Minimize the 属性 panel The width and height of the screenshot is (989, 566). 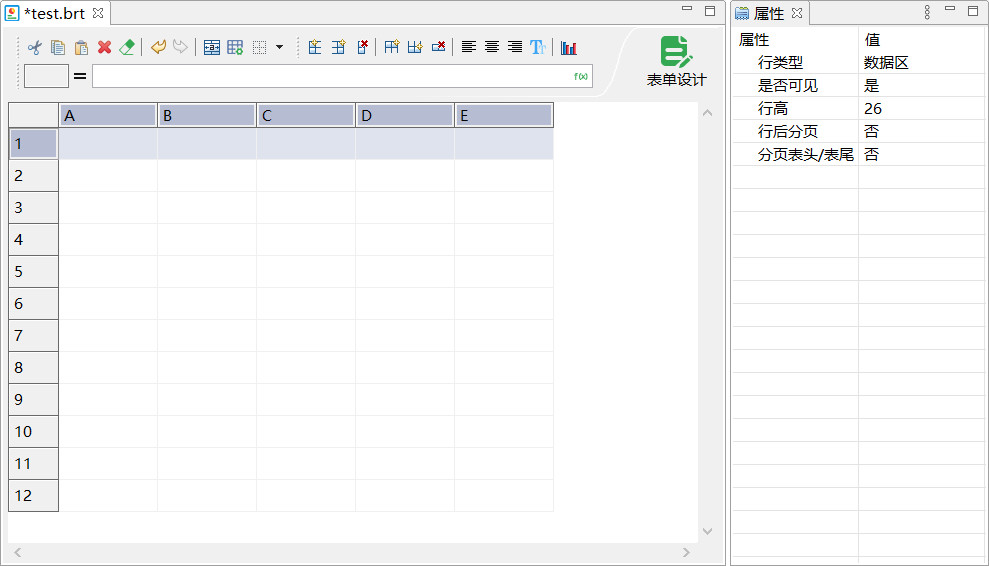click(x=950, y=9)
